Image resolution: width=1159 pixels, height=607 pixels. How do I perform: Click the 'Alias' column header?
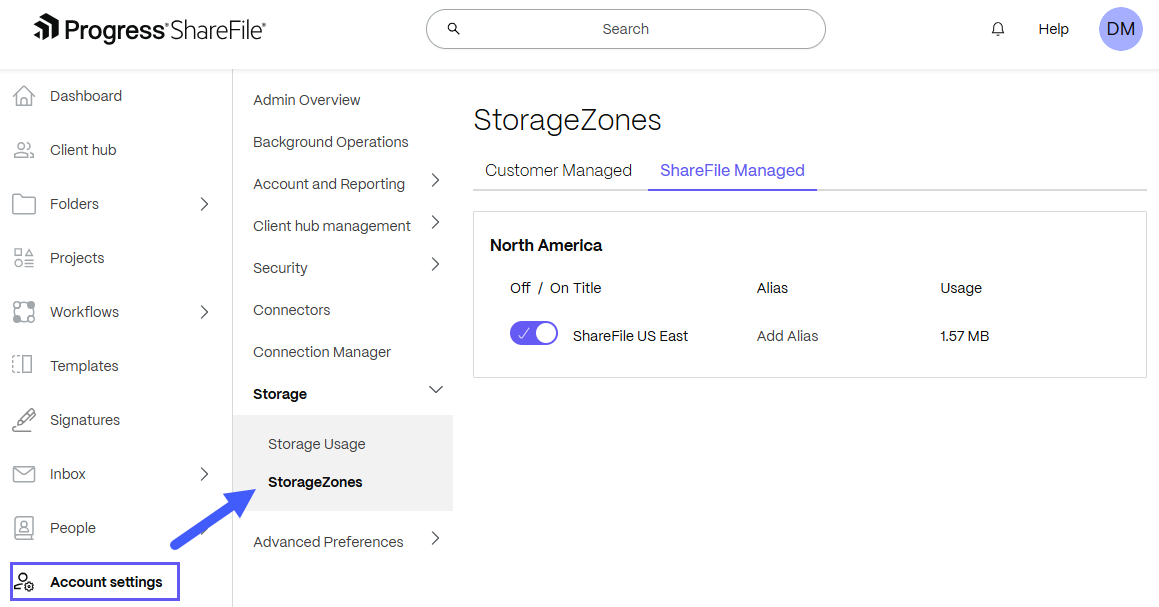click(772, 288)
